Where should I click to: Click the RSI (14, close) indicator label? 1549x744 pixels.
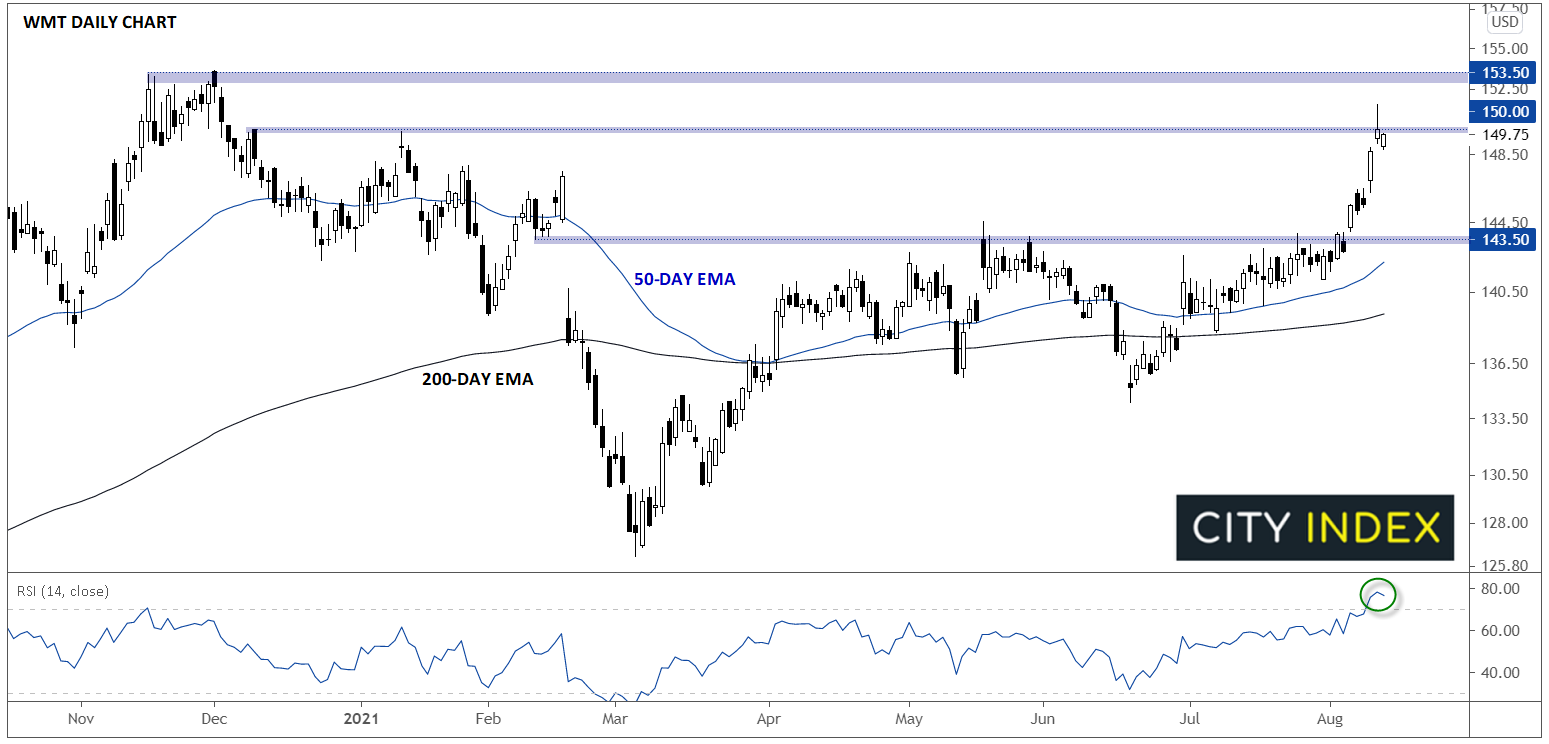click(63, 591)
